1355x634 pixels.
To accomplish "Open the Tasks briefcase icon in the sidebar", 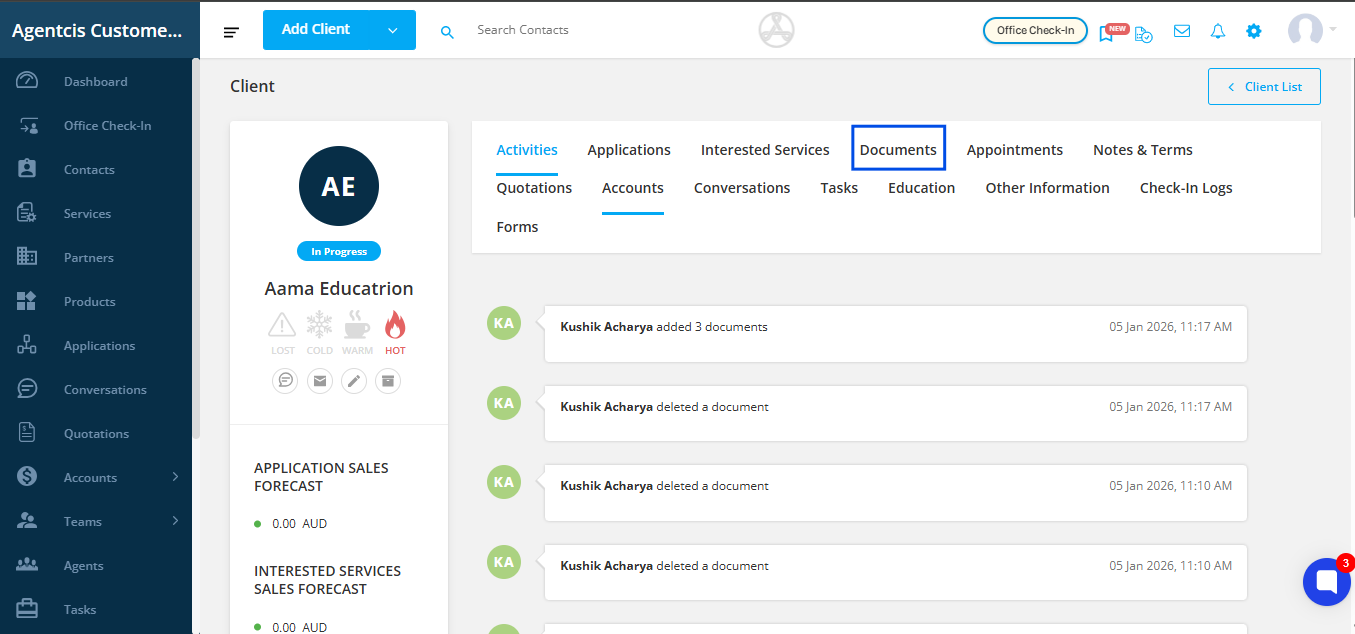I will 27,609.
